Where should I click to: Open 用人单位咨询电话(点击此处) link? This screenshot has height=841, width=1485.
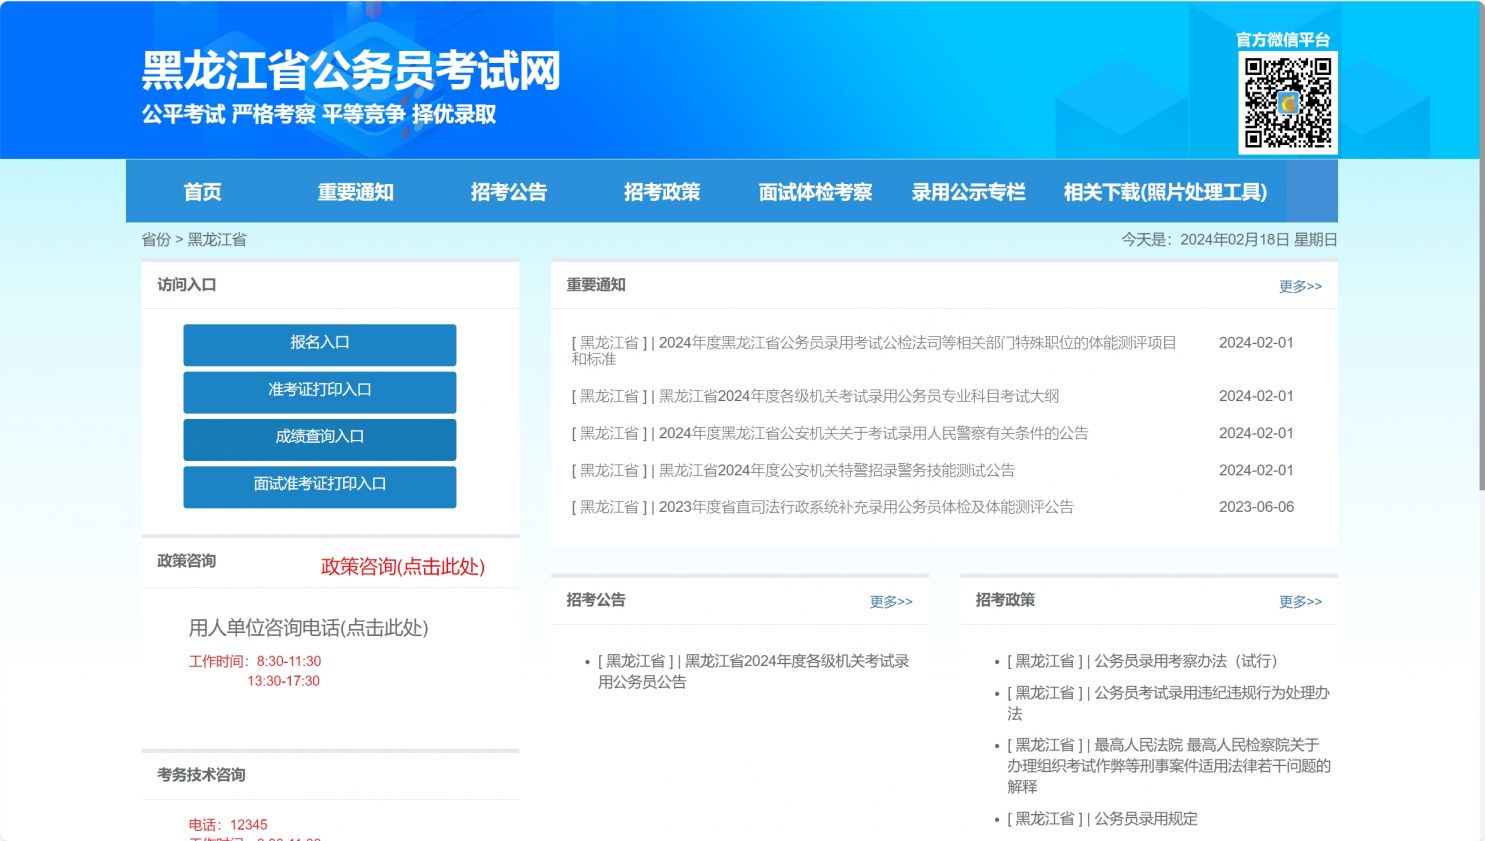[x=308, y=628]
